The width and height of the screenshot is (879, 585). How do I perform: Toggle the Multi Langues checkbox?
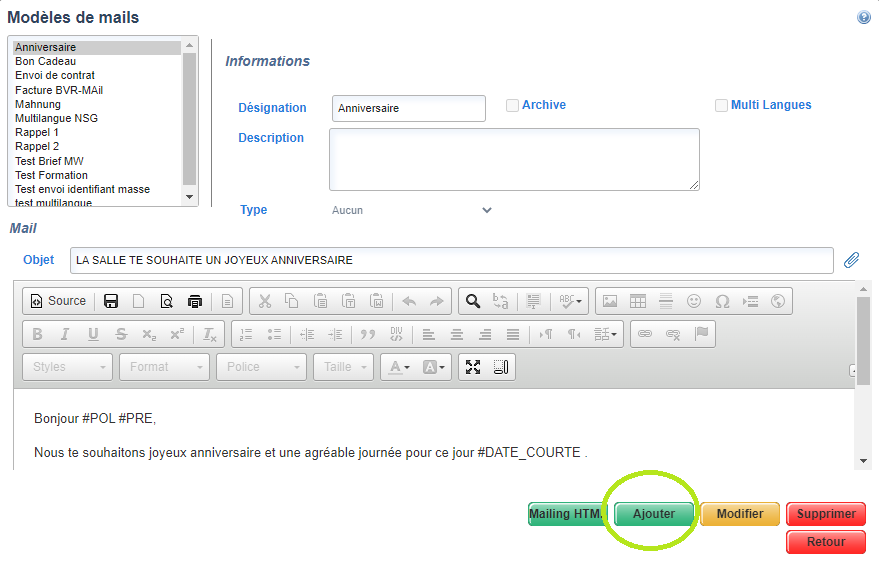click(721, 105)
